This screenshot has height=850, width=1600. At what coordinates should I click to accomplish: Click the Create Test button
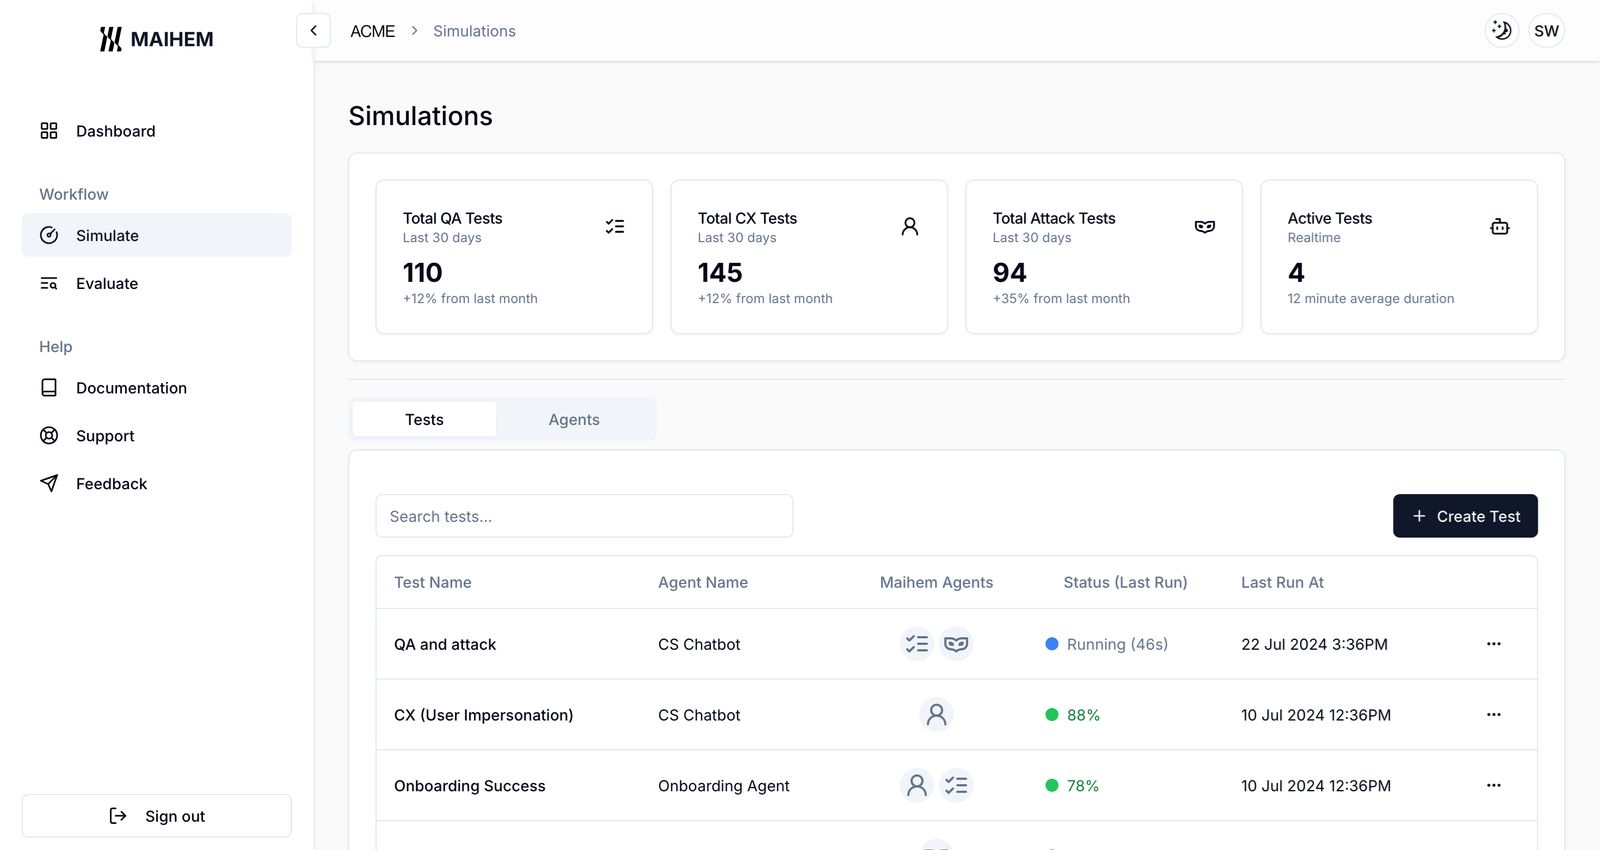pyautogui.click(x=1465, y=516)
